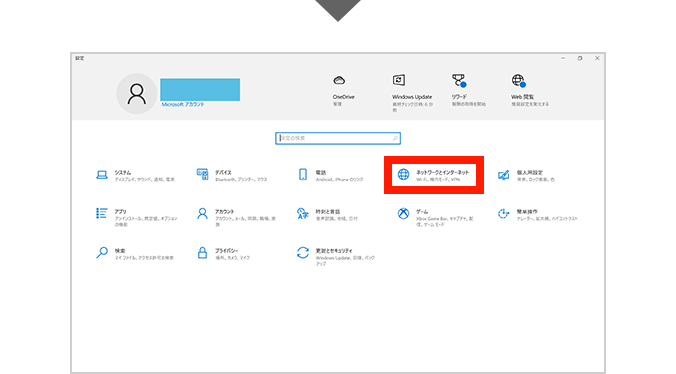Open the Personalization settings icon
Viewport: 676px width, 374px height.
click(504, 175)
